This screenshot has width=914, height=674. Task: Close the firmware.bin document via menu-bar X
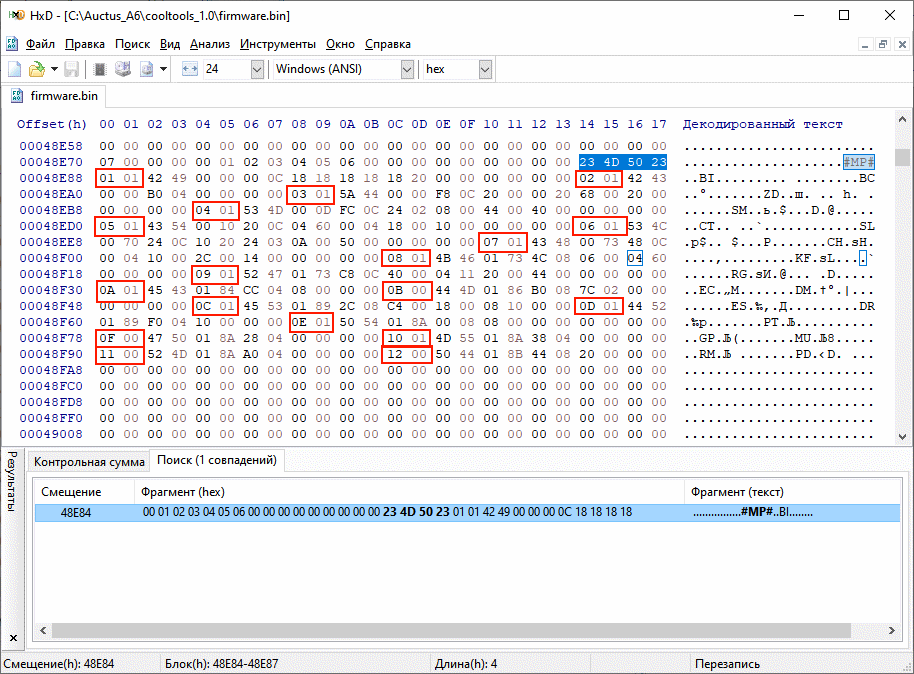point(902,44)
